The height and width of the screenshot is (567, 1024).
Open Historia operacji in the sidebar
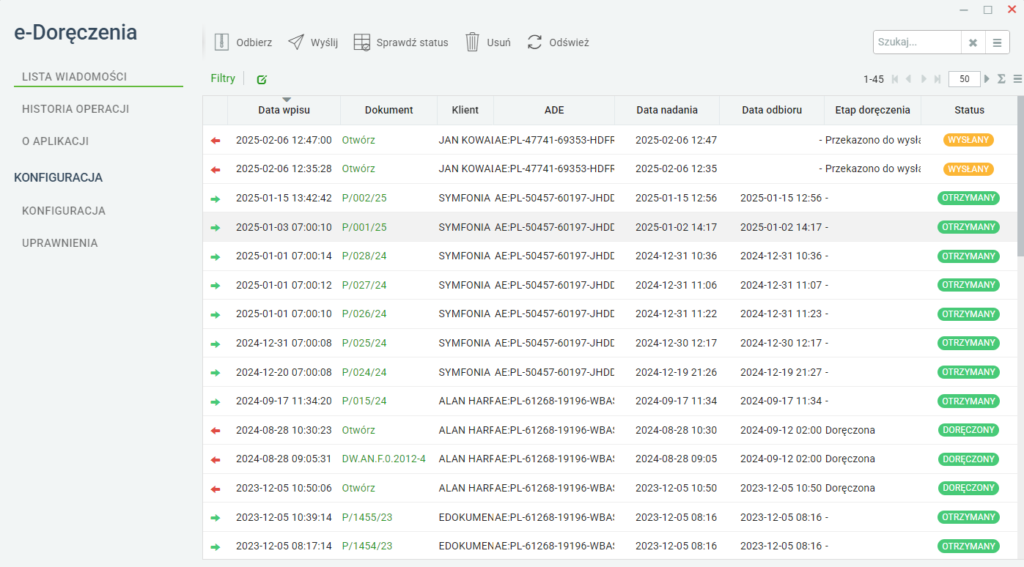[76, 109]
